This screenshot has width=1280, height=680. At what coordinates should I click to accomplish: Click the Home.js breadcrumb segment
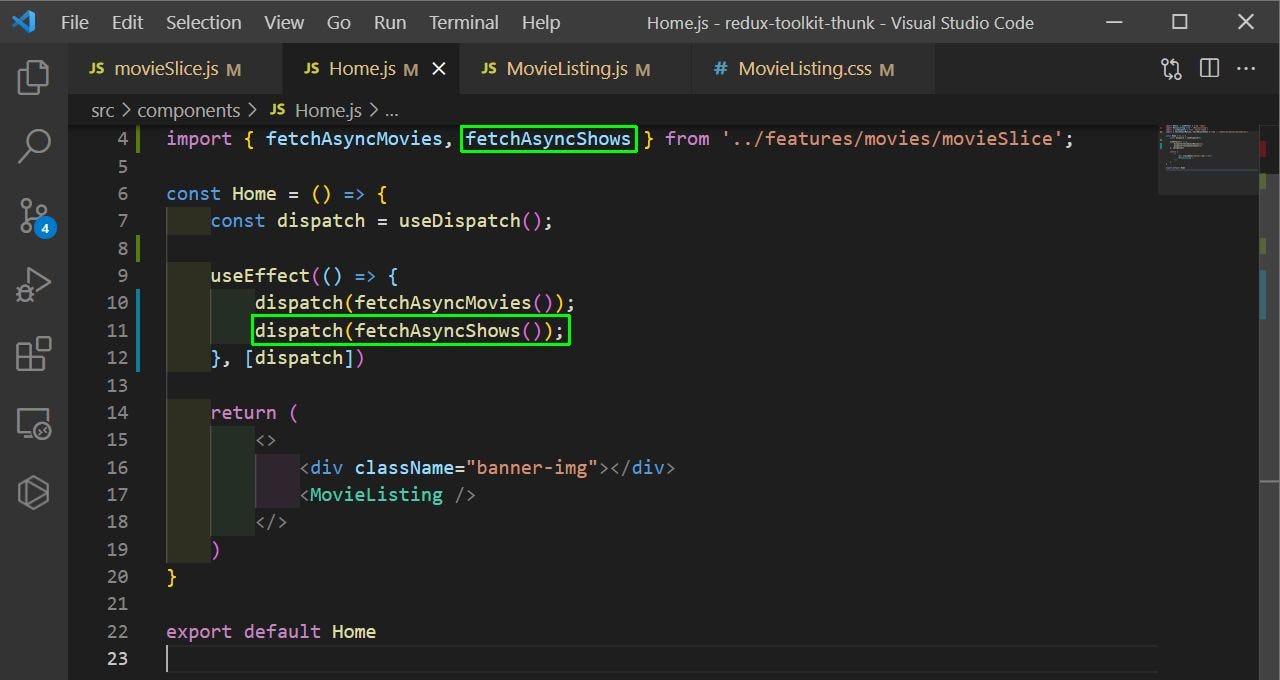(328, 110)
